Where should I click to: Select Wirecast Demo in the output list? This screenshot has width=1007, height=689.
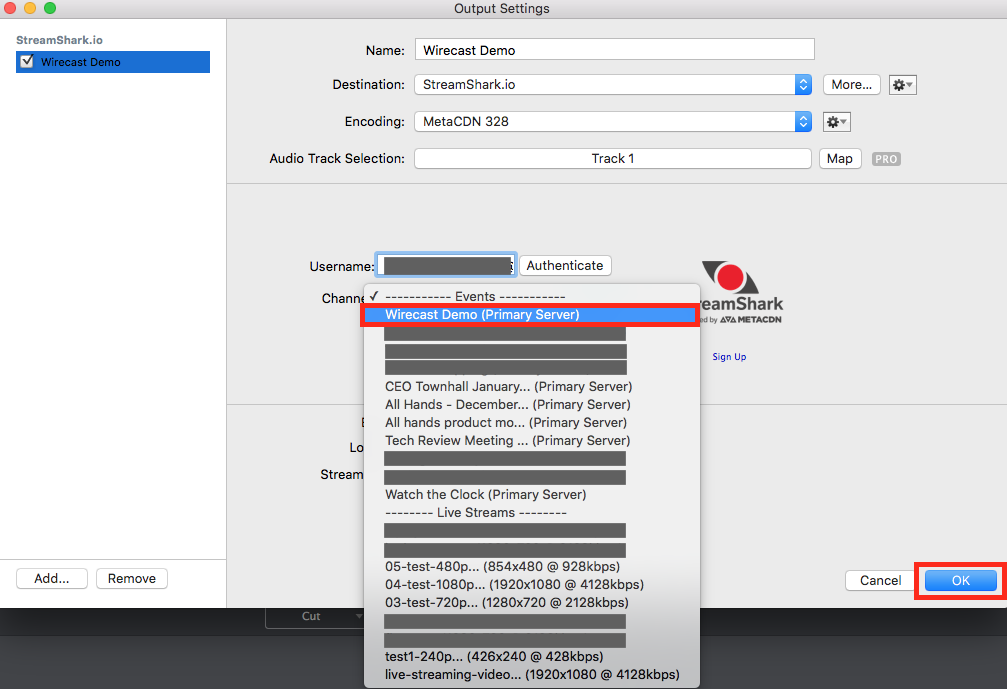point(113,62)
